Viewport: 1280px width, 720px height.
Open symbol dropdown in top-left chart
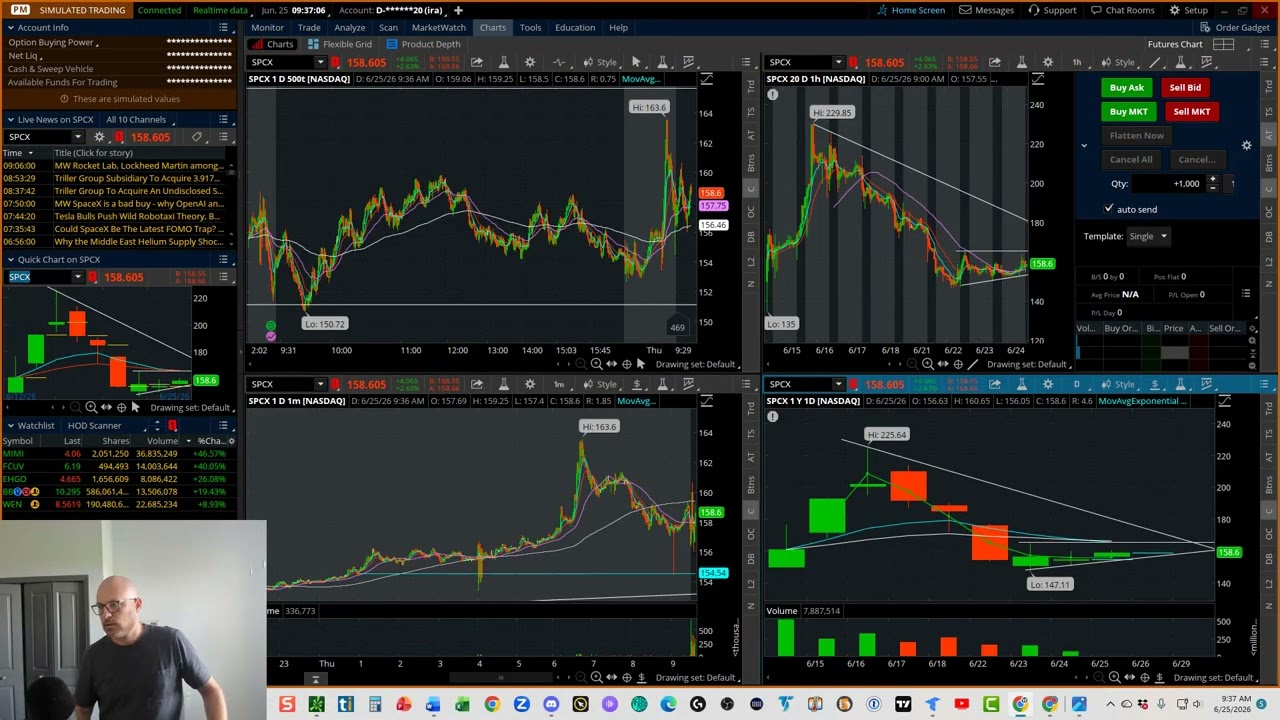(x=320, y=62)
